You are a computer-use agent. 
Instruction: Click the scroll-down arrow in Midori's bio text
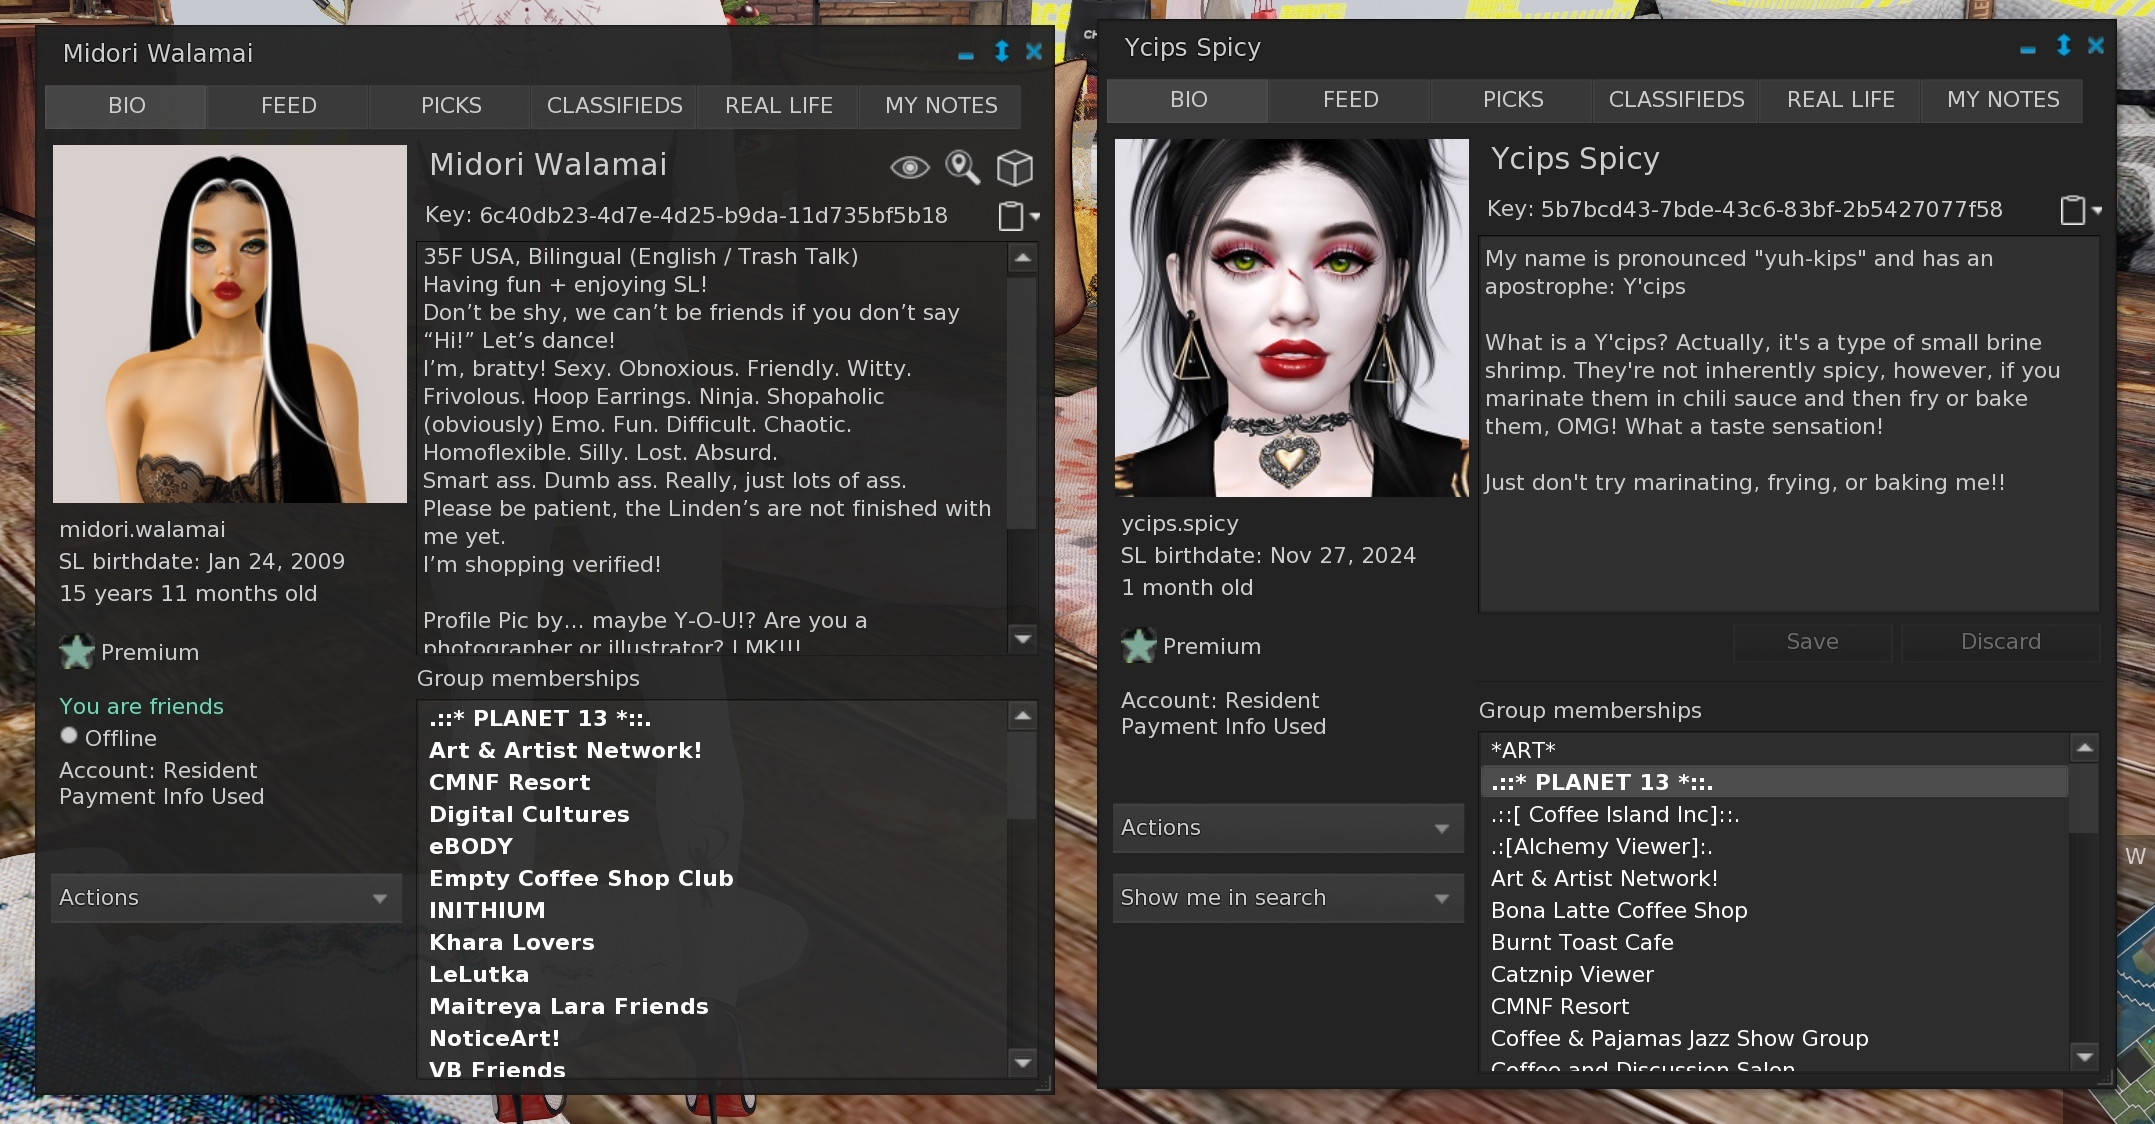1021,637
